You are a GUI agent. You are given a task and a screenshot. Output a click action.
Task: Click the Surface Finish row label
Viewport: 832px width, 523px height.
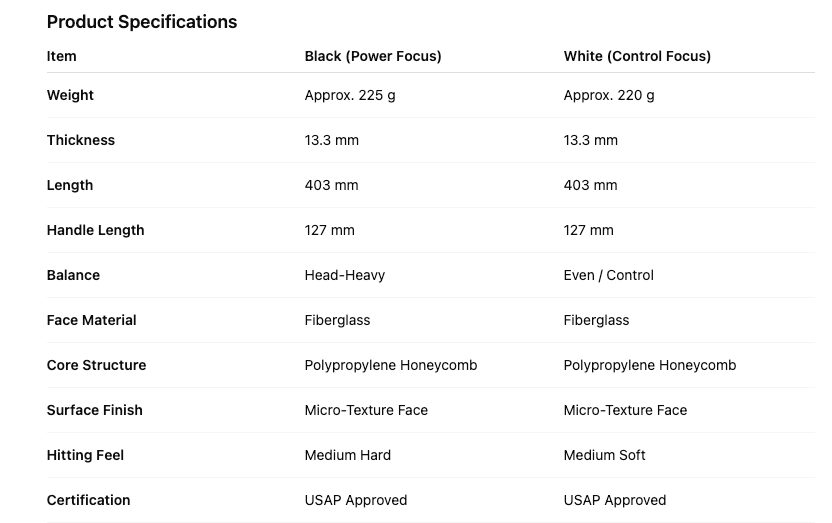pyautogui.click(x=95, y=410)
